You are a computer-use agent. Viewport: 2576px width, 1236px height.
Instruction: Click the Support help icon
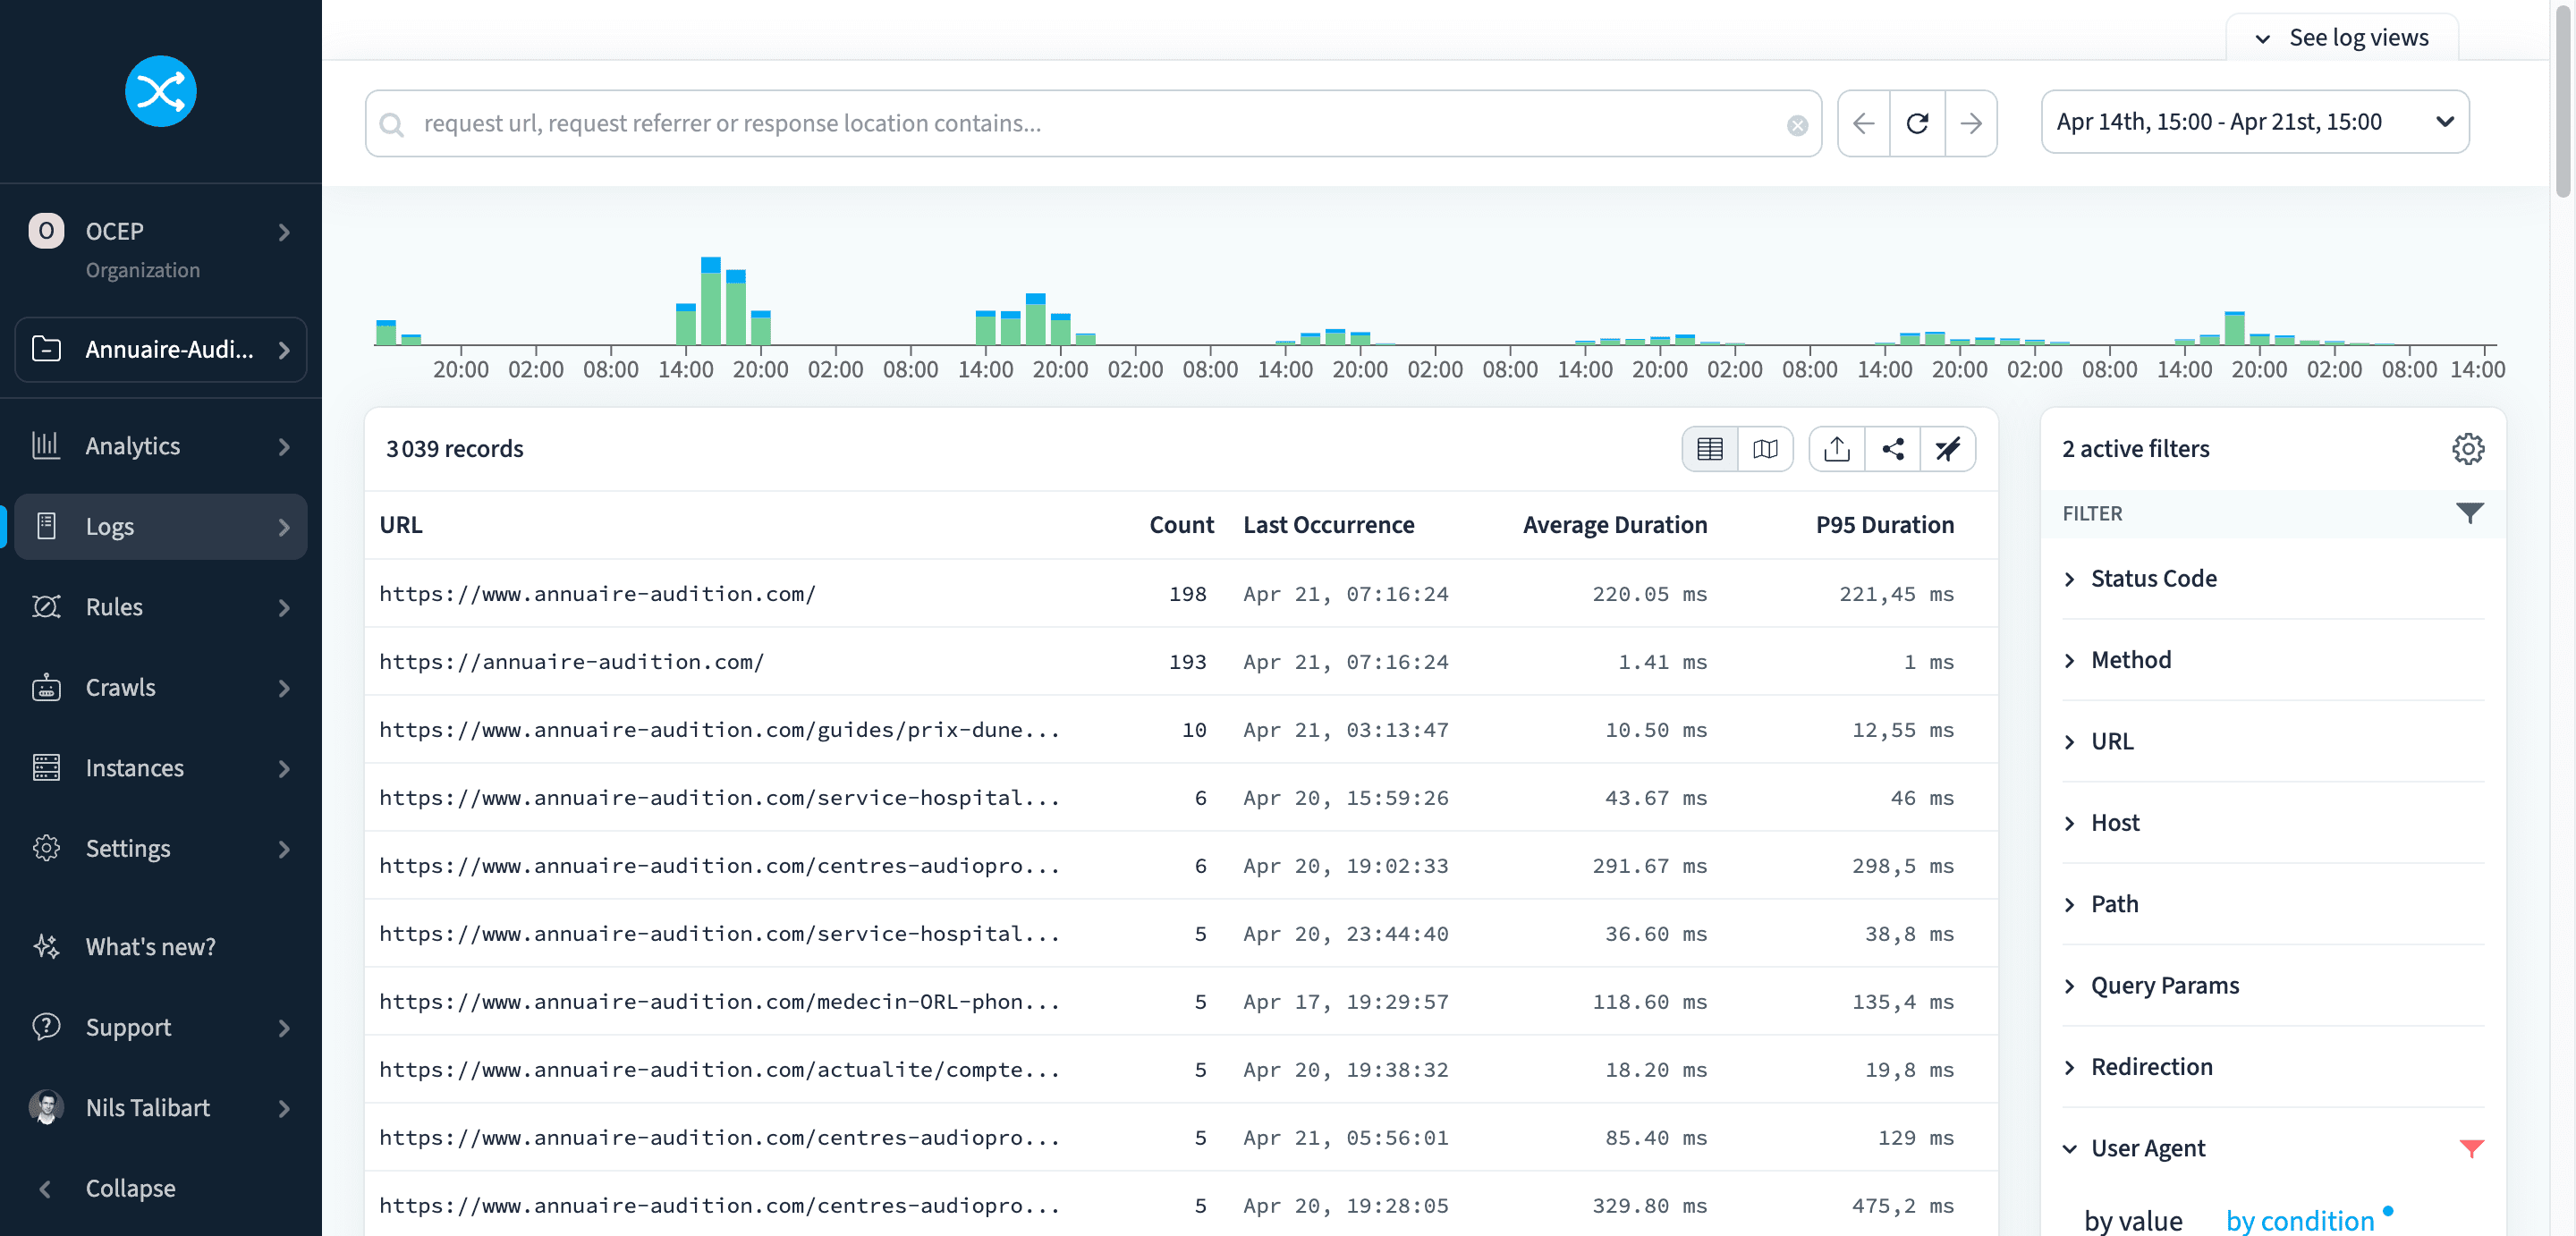pyautogui.click(x=46, y=1027)
